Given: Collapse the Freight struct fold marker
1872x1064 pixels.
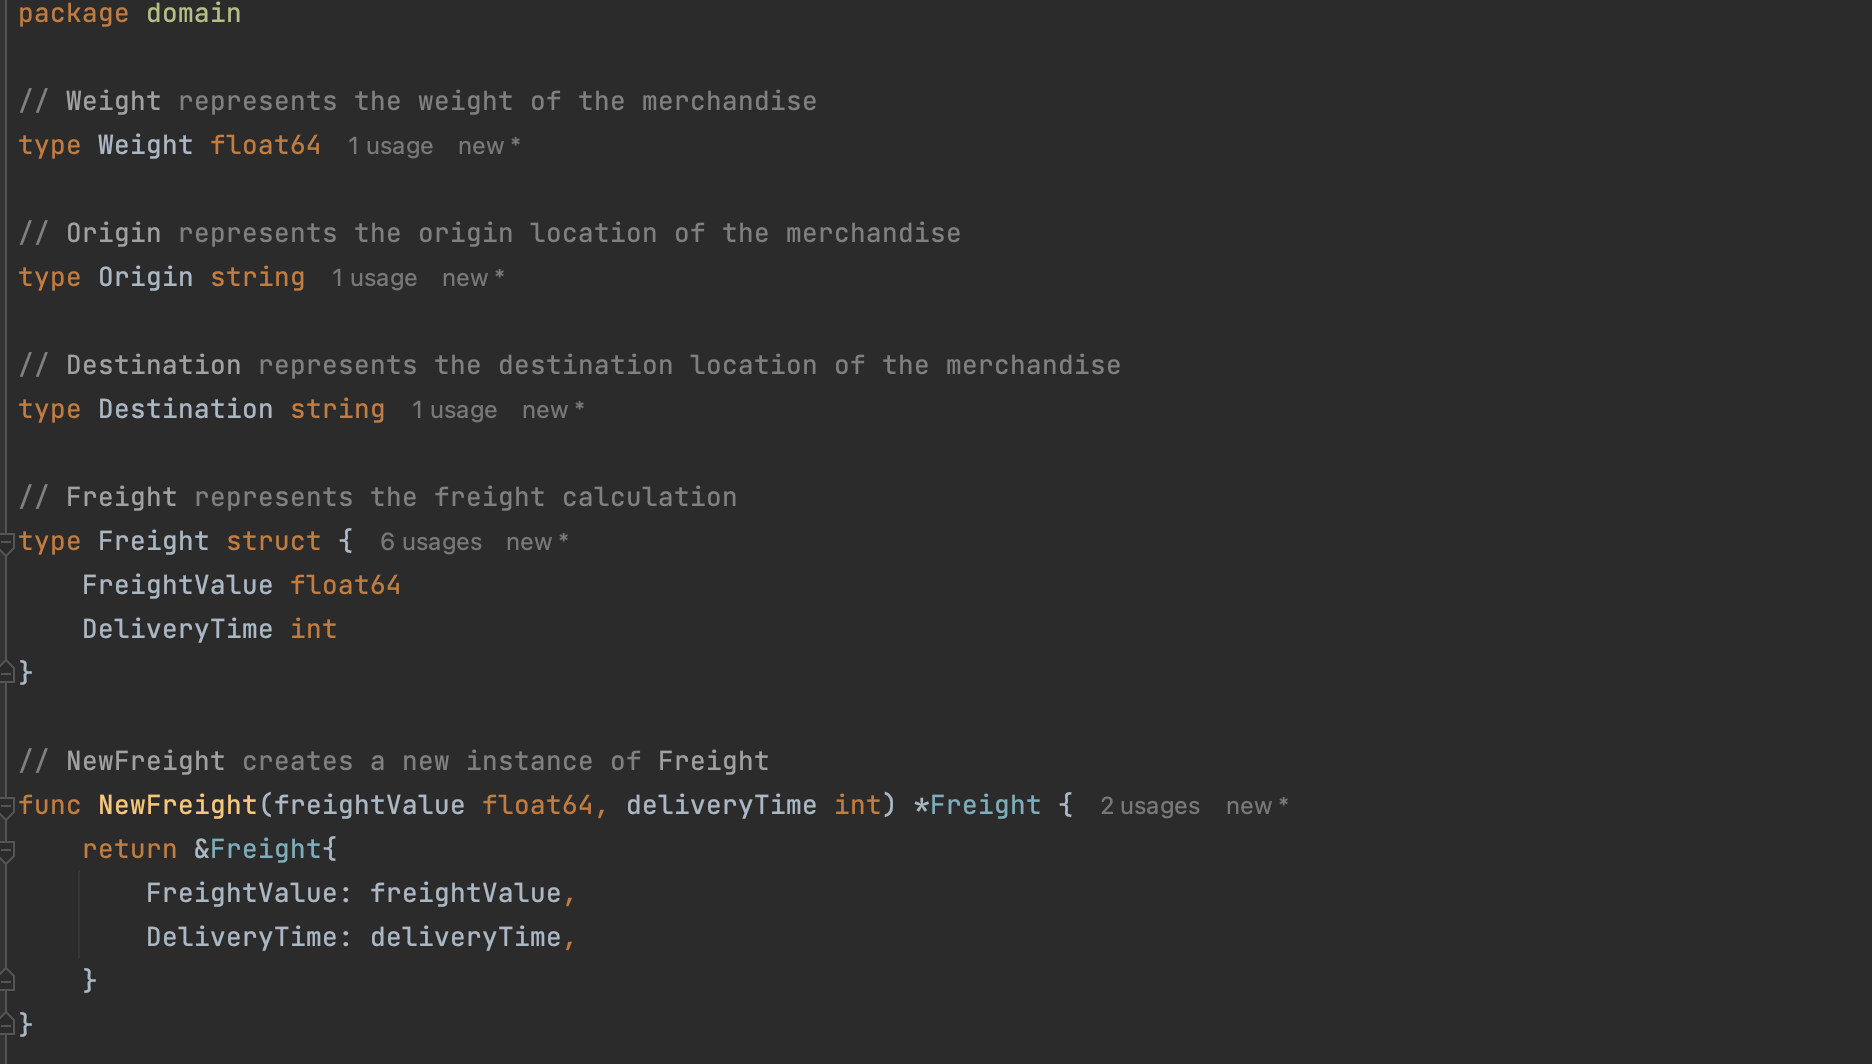Looking at the screenshot, I should point(6,543).
